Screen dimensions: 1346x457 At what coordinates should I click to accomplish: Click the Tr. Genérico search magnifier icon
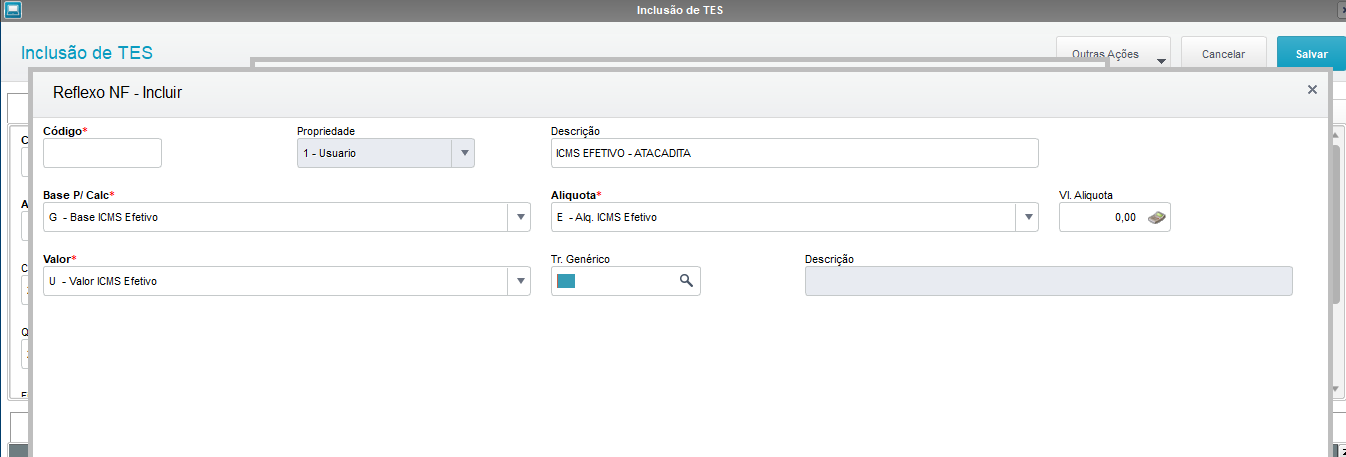pos(686,281)
